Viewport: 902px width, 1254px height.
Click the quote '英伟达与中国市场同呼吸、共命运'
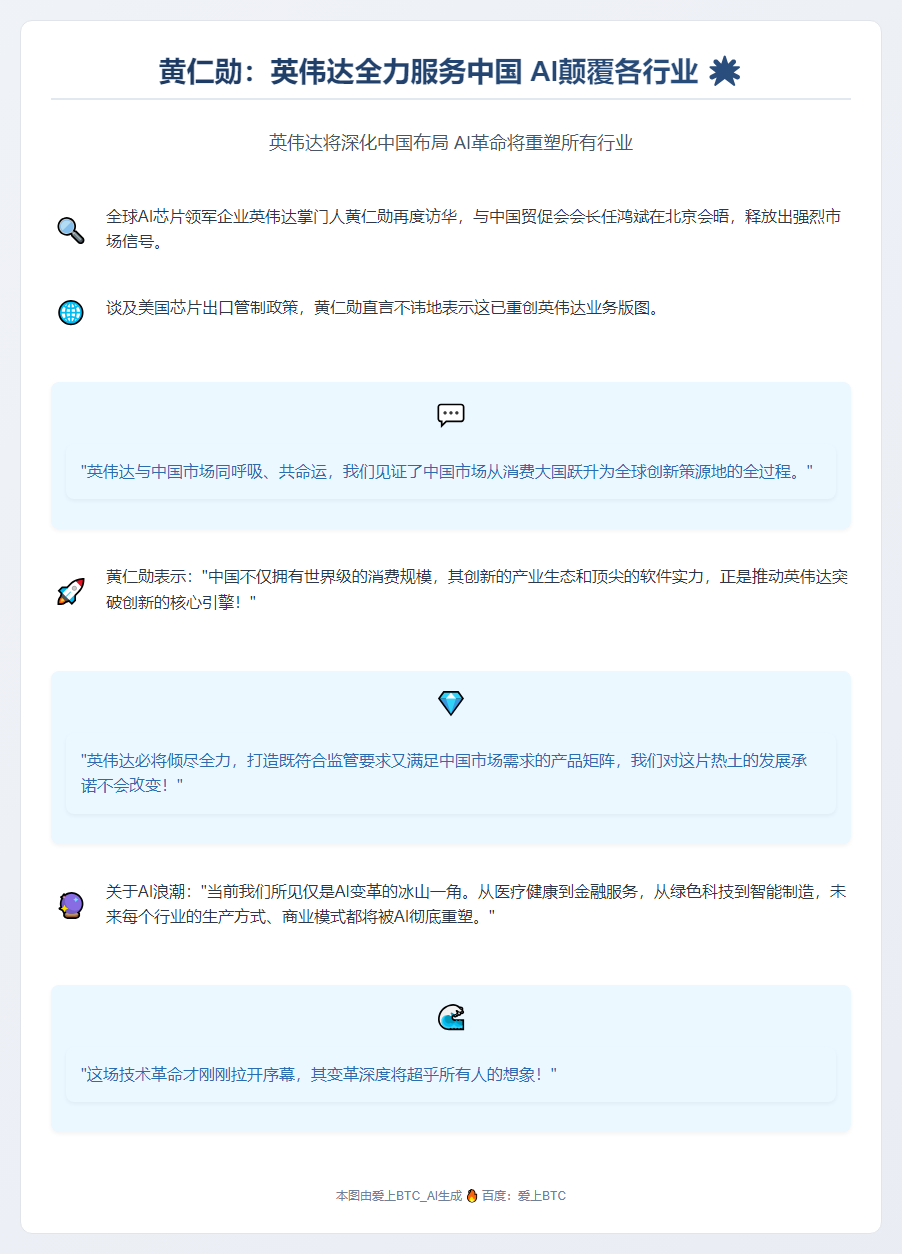(446, 471)
